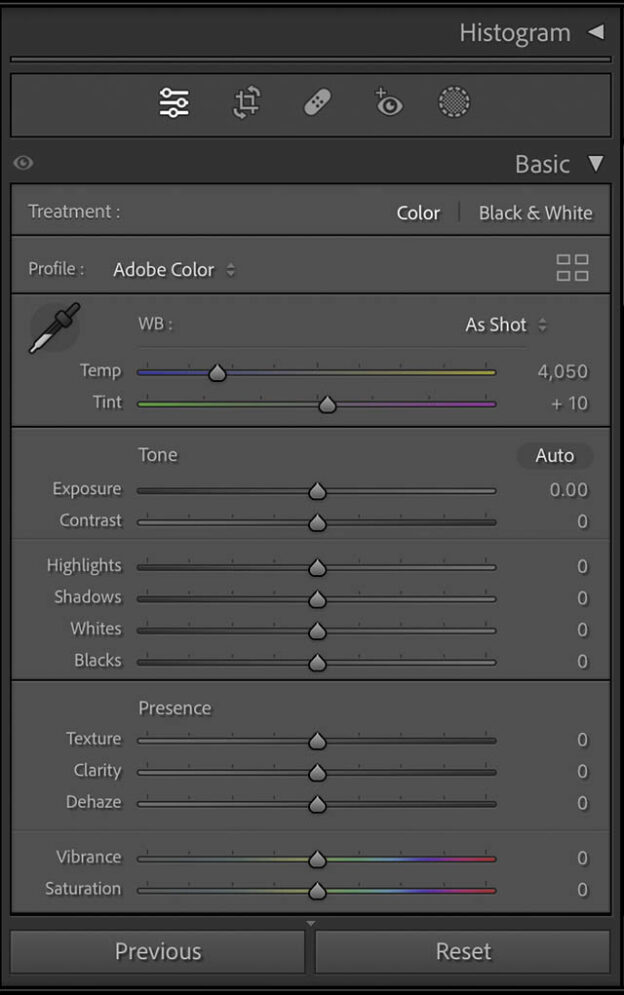Screen dimensions: 624x995
Task: Show the Tone section header
Action: (158, 455)
